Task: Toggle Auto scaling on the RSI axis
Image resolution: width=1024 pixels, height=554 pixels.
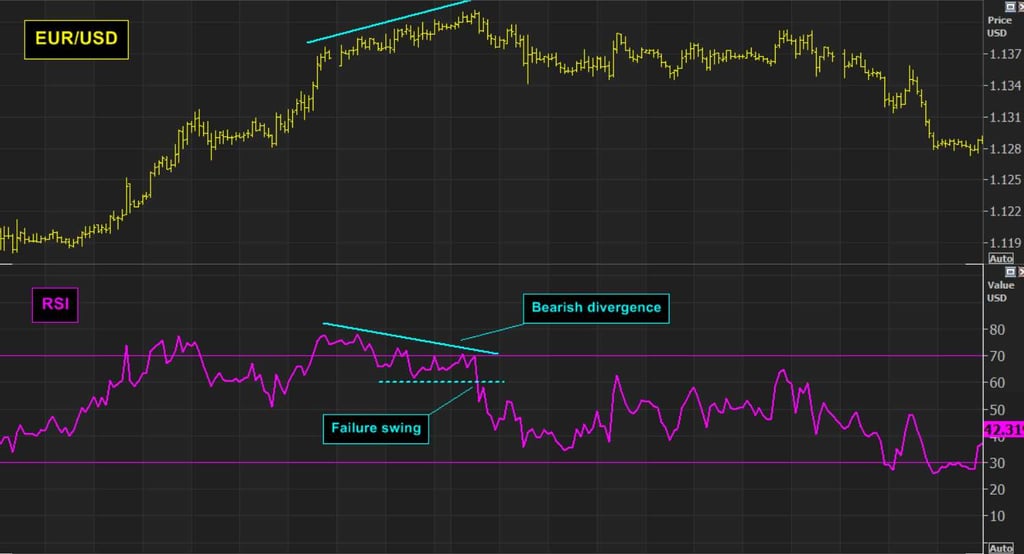Action: pyautogui.click(x=1000, y=547)
